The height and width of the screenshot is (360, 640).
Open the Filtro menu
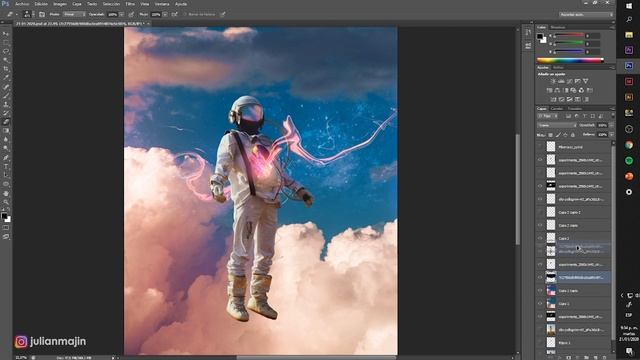click(130, 4)
